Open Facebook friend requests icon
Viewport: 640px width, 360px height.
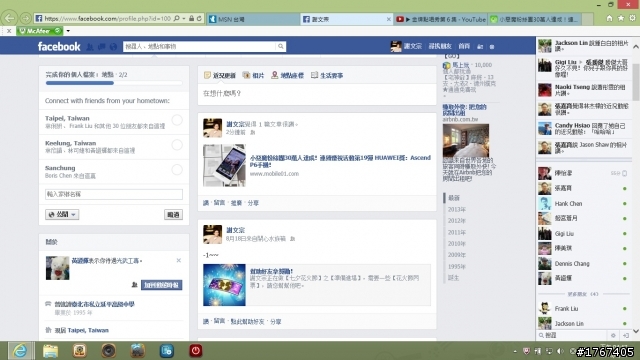[x=90, y=47]
